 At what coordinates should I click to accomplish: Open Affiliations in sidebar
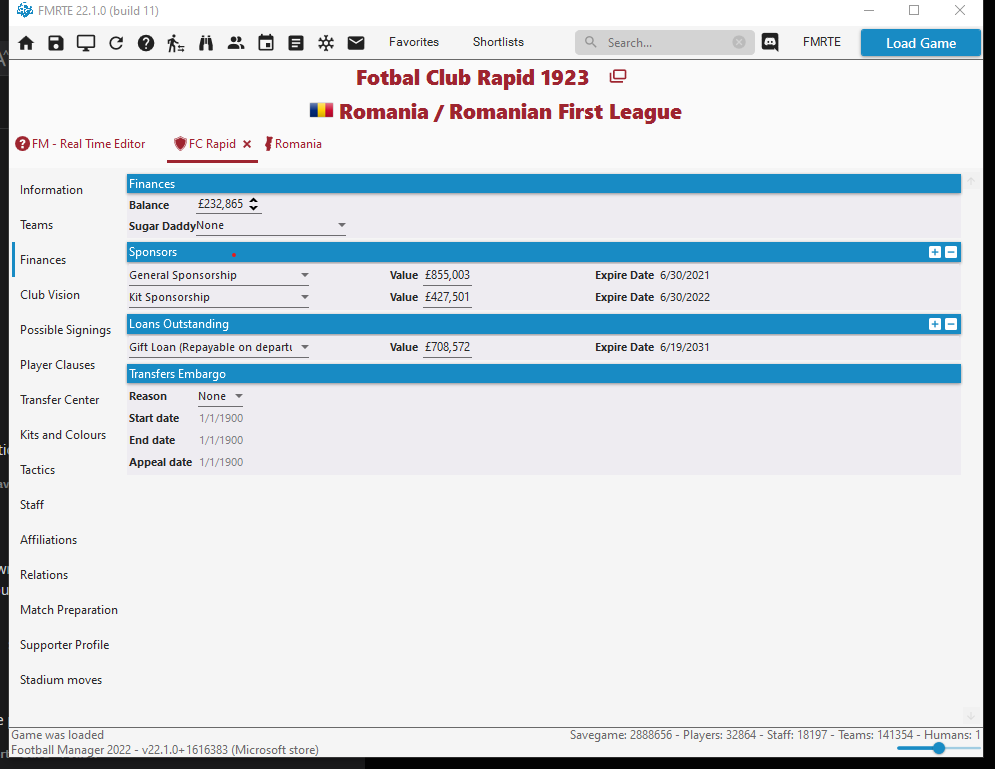[x=48, y=539]
